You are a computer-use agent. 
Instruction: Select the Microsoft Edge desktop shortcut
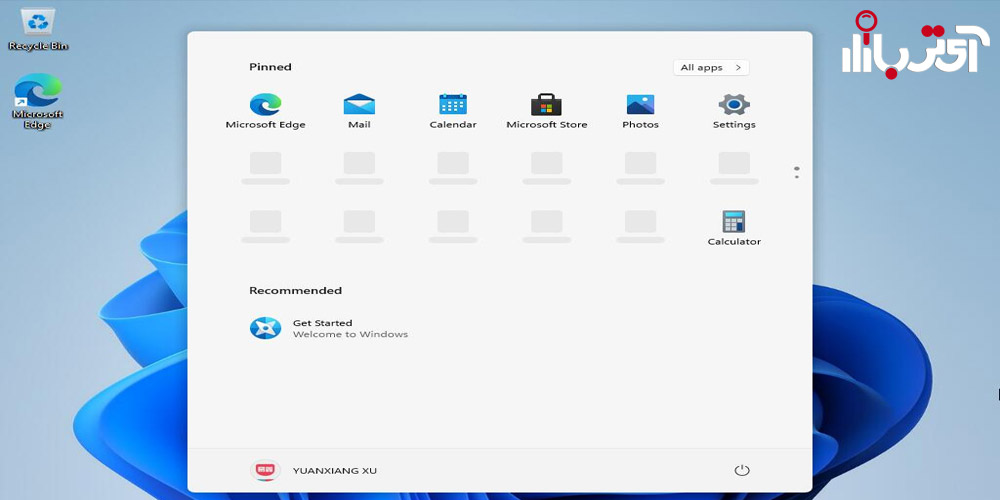[38, 101]
